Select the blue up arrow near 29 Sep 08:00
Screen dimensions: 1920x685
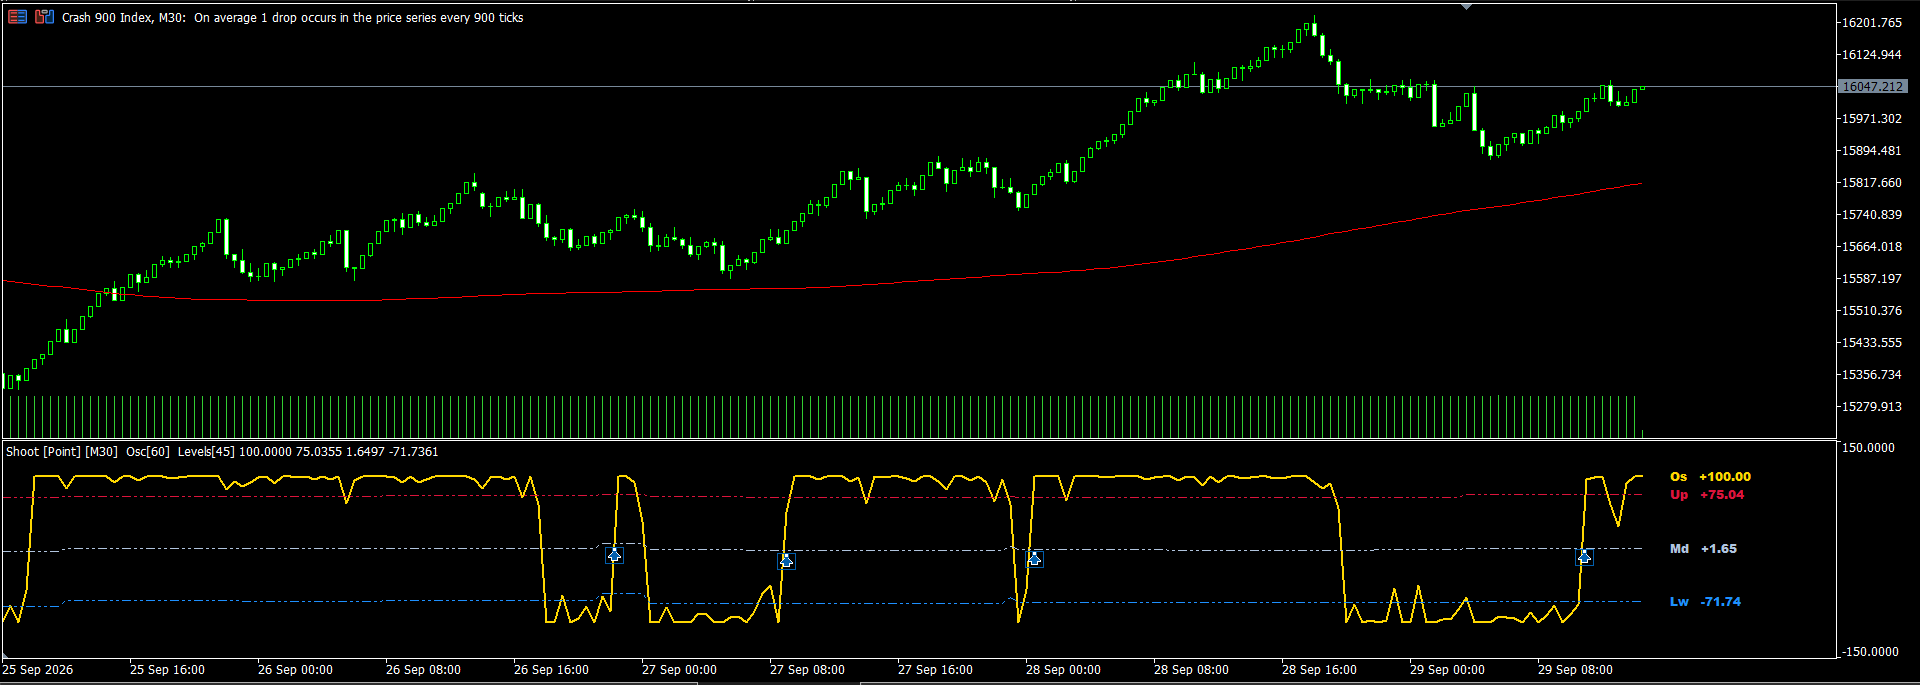1584,556
